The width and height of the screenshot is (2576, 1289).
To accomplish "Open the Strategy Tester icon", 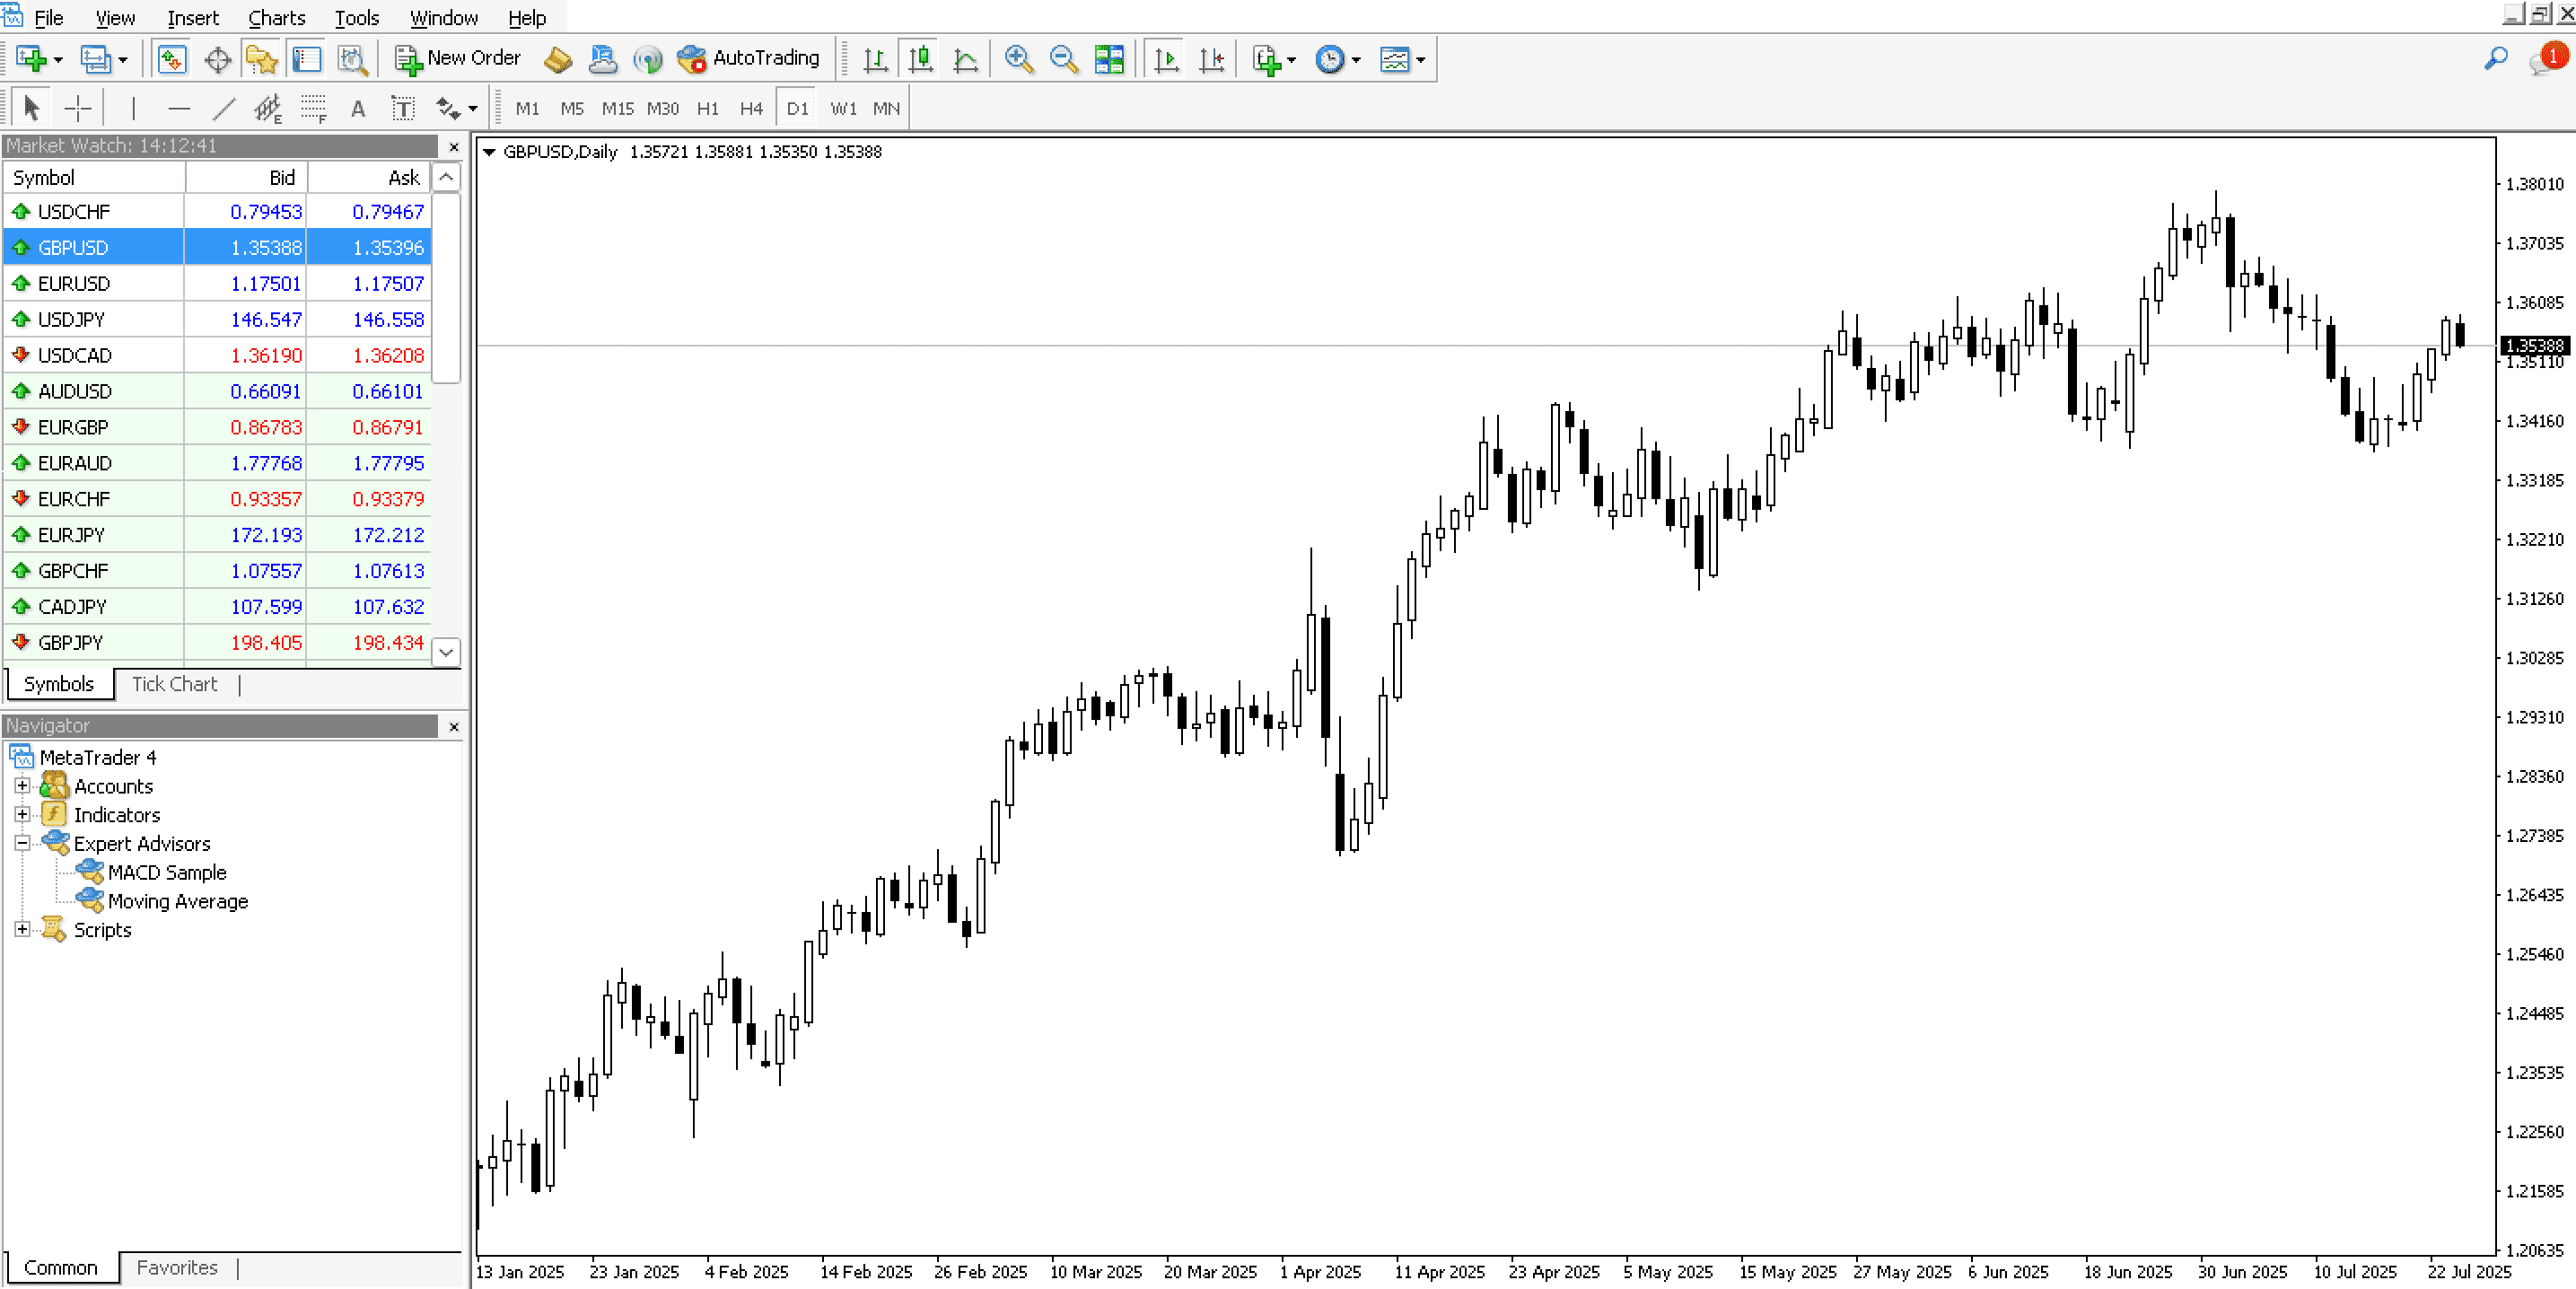I will coord(353,59).
